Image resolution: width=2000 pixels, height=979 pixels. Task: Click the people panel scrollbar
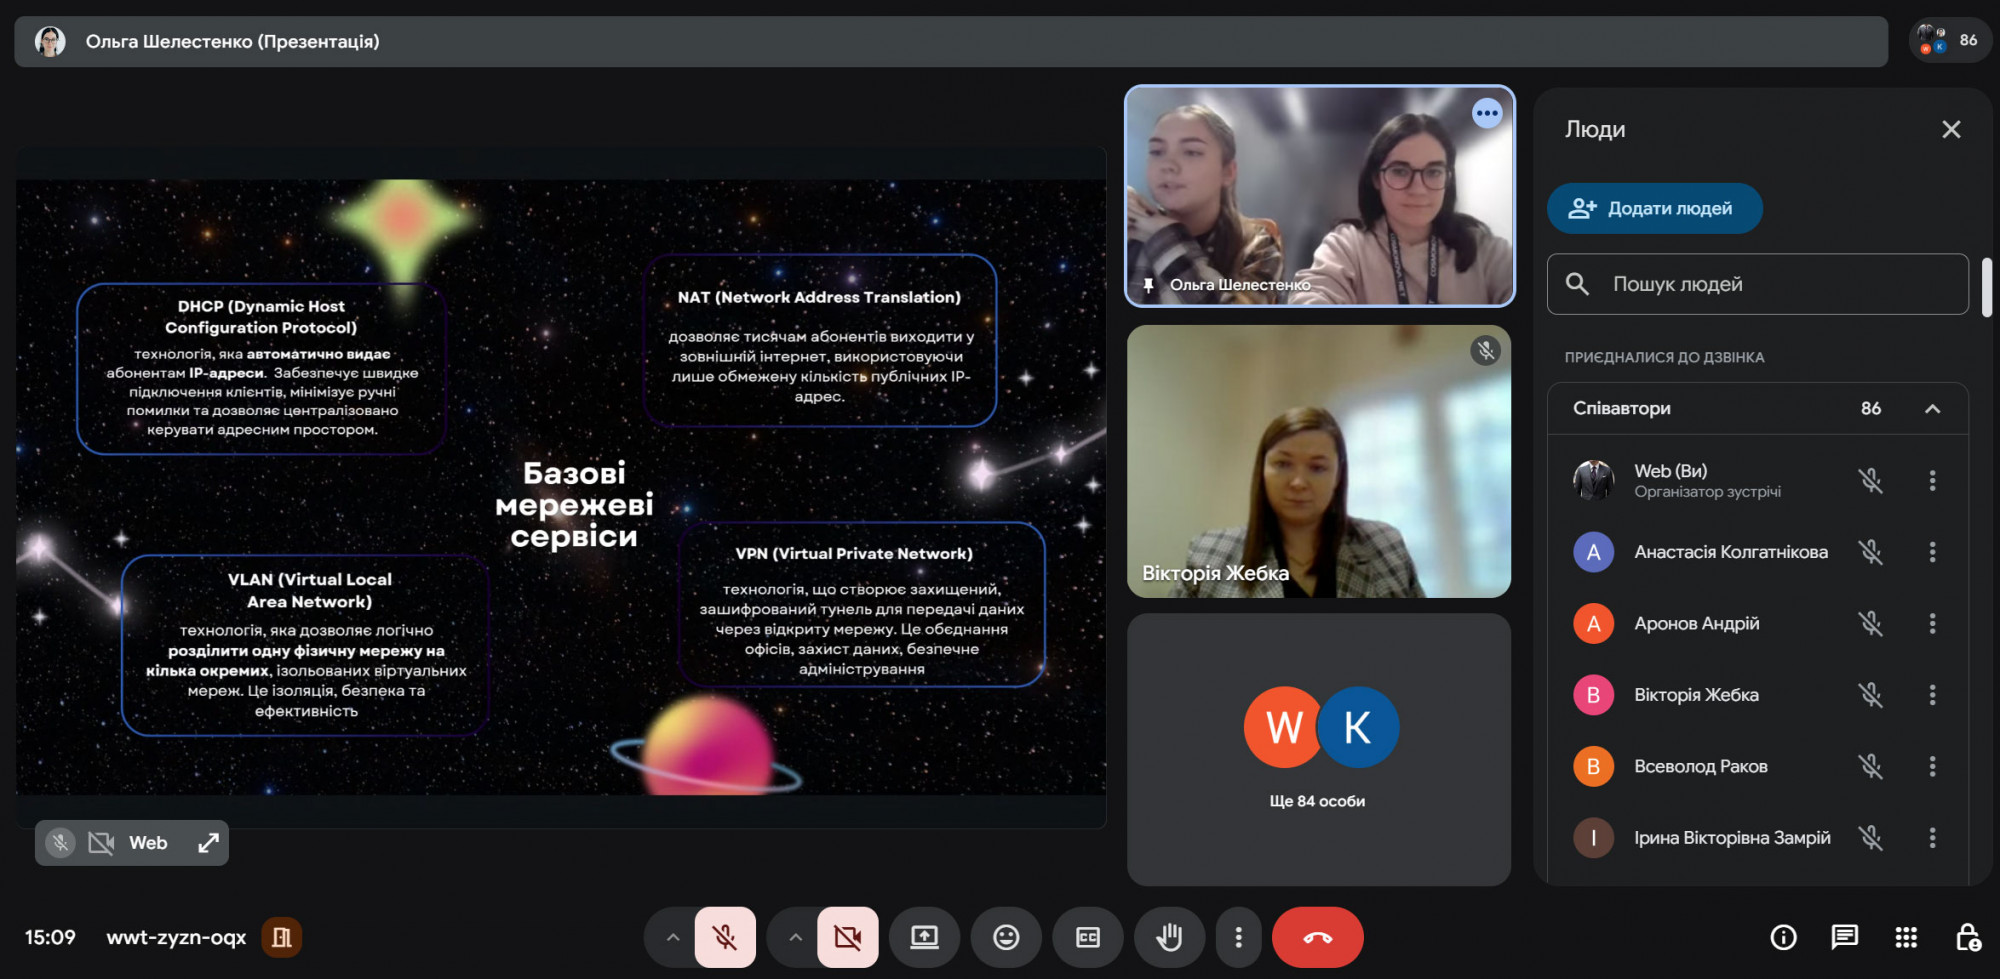click(1986, 288)
